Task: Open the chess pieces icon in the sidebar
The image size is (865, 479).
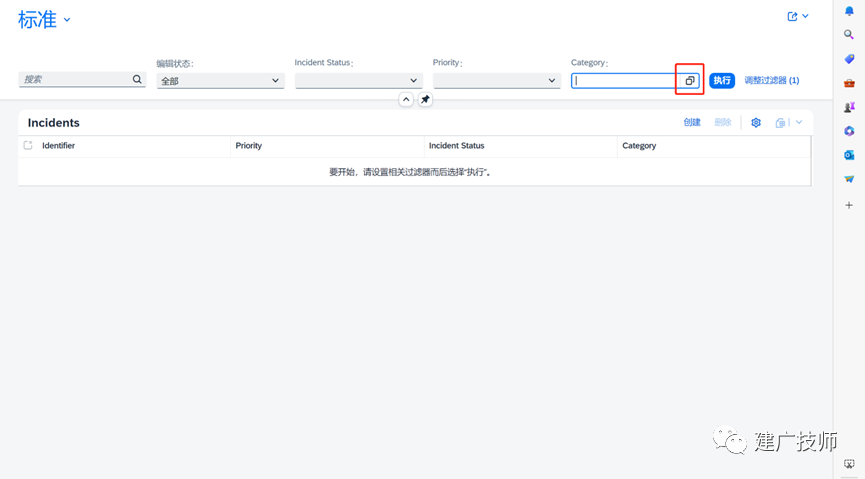Action: pos(849,107)
